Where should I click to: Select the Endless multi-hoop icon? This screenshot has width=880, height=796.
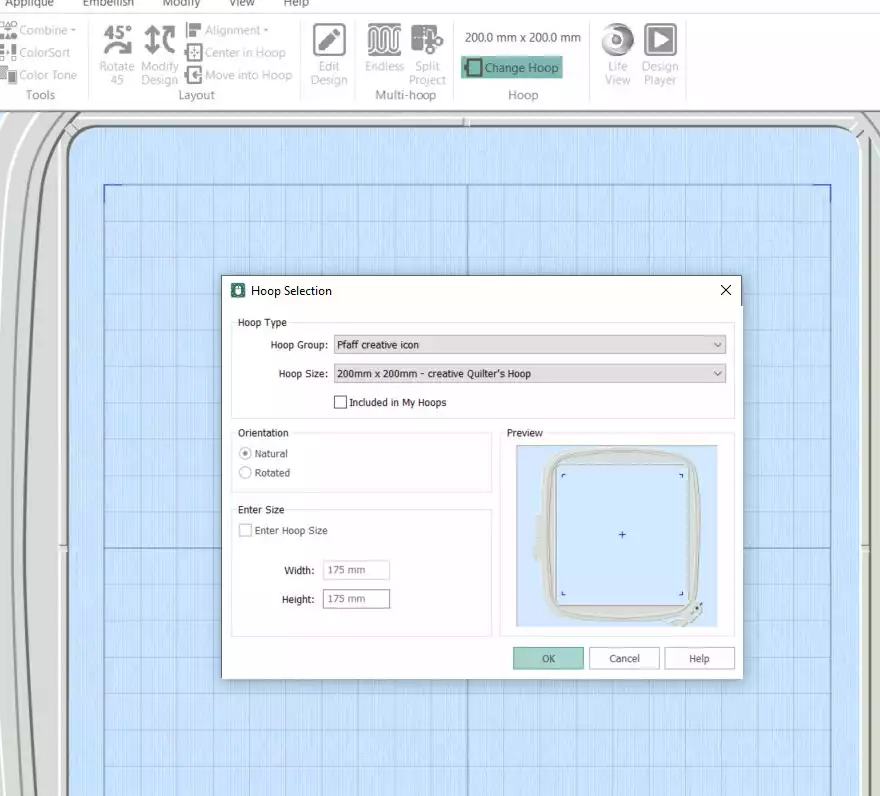pos(384,48)
